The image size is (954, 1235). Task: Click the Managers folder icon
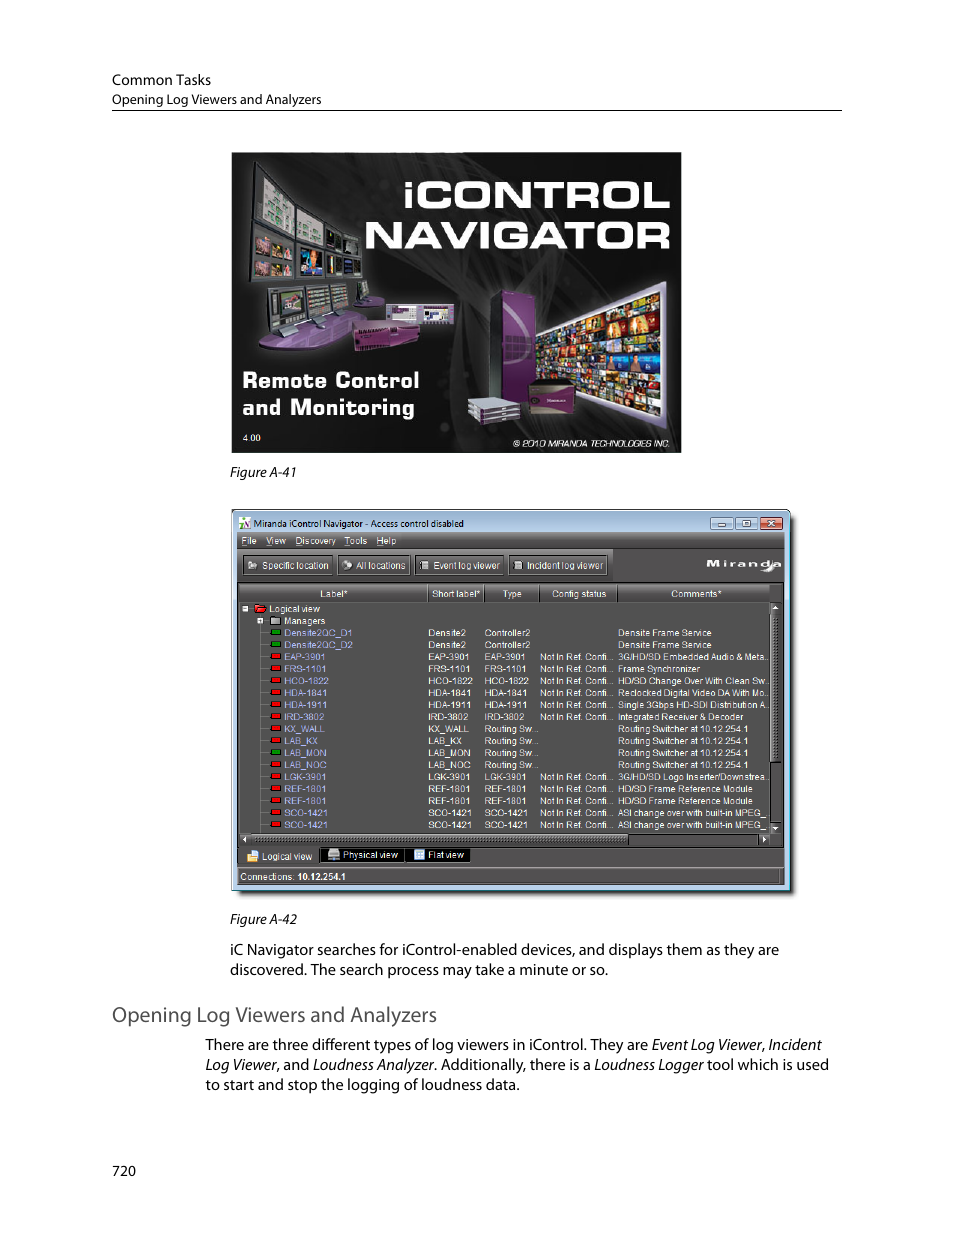275,621
